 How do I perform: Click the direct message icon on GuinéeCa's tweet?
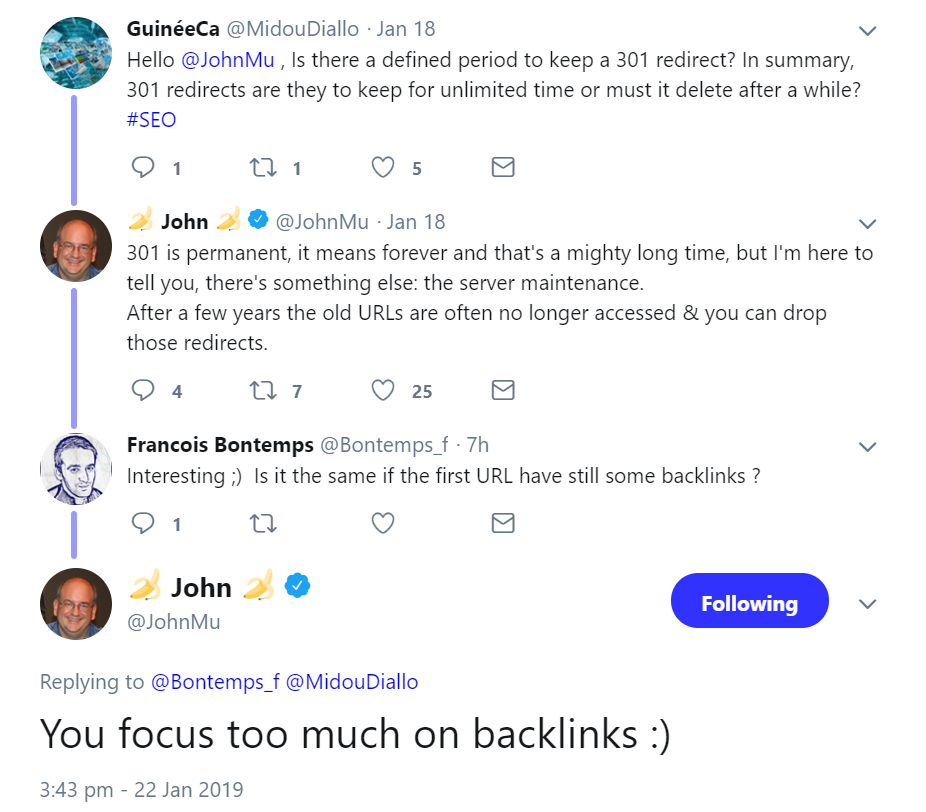(x=503, y=167)
